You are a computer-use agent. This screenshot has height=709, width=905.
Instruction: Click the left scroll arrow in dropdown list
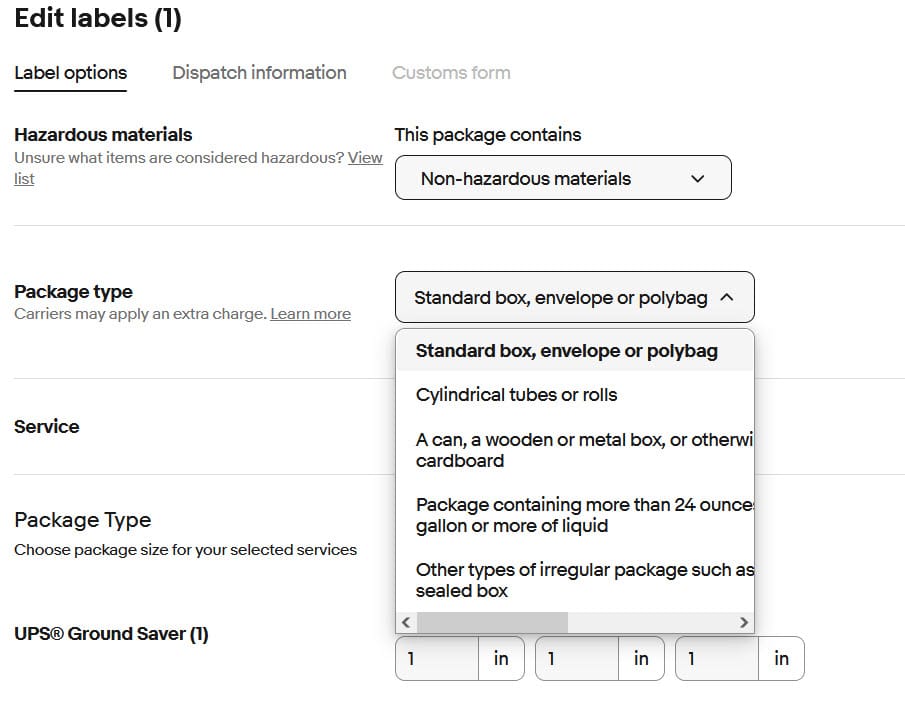point(406,622)
